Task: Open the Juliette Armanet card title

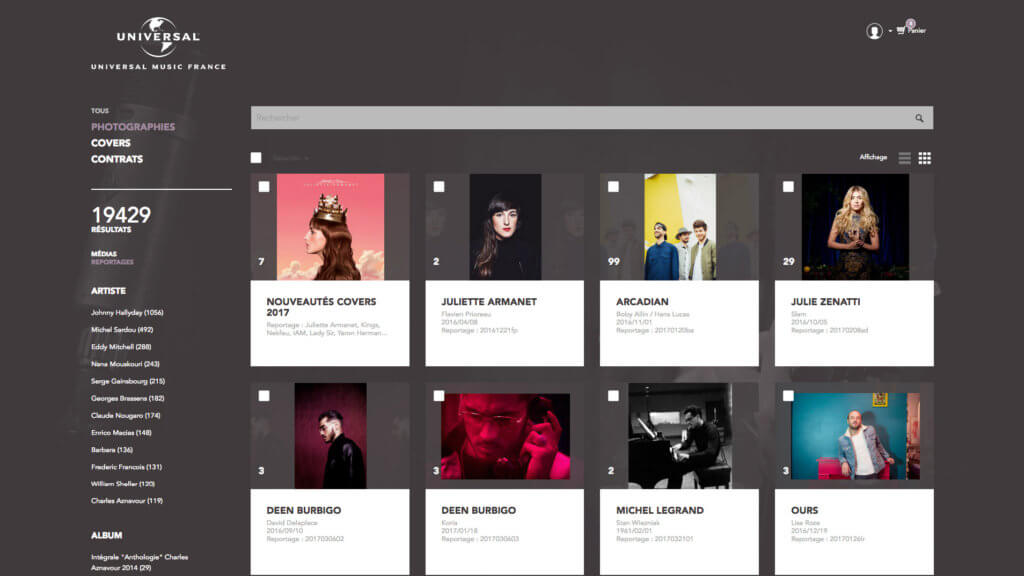Action: pos(489,302)
